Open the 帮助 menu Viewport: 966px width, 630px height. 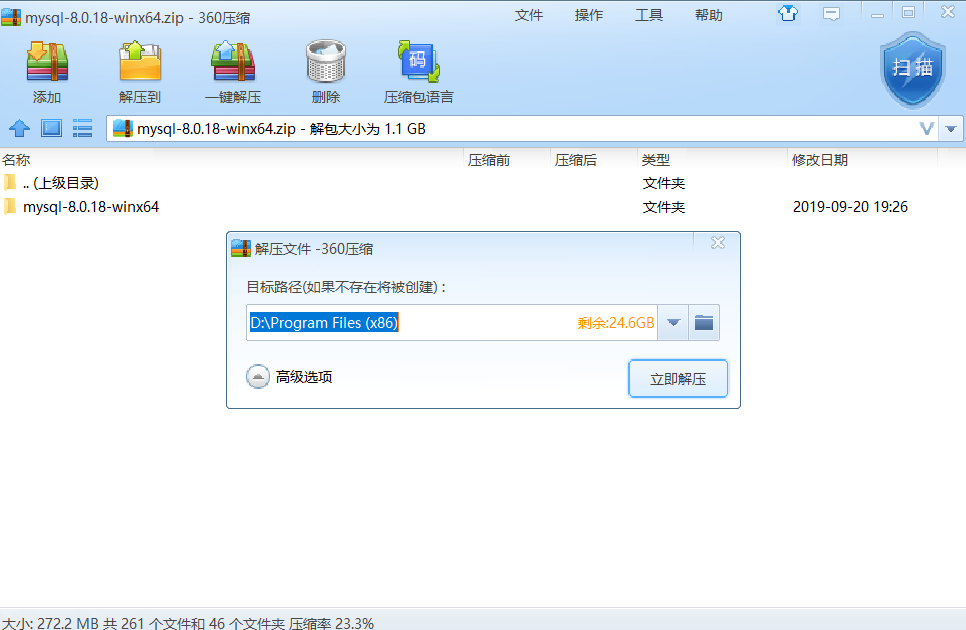[x=708, y=15]
